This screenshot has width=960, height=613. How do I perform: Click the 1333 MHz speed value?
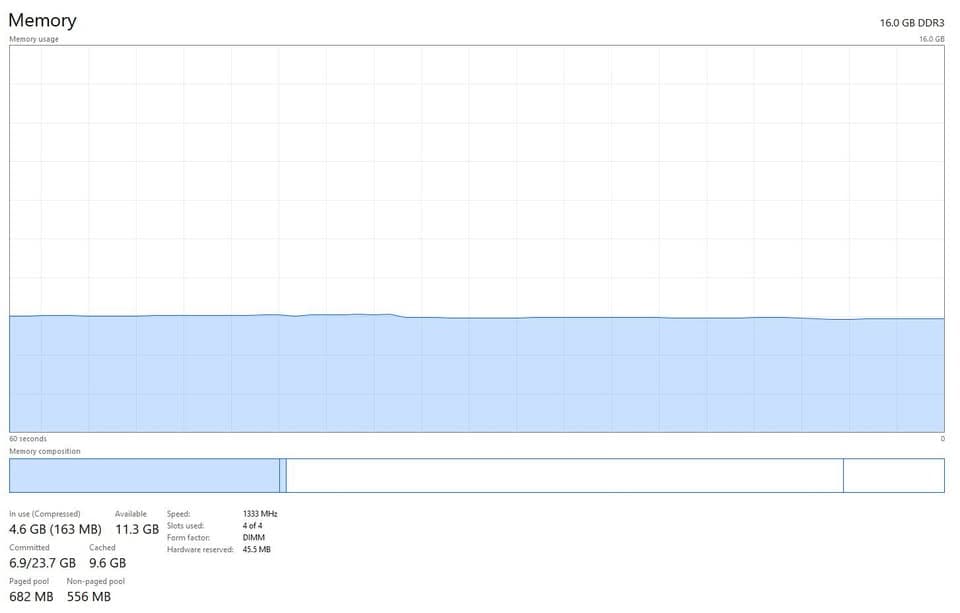pyautogui.click(x=260, y=514)
